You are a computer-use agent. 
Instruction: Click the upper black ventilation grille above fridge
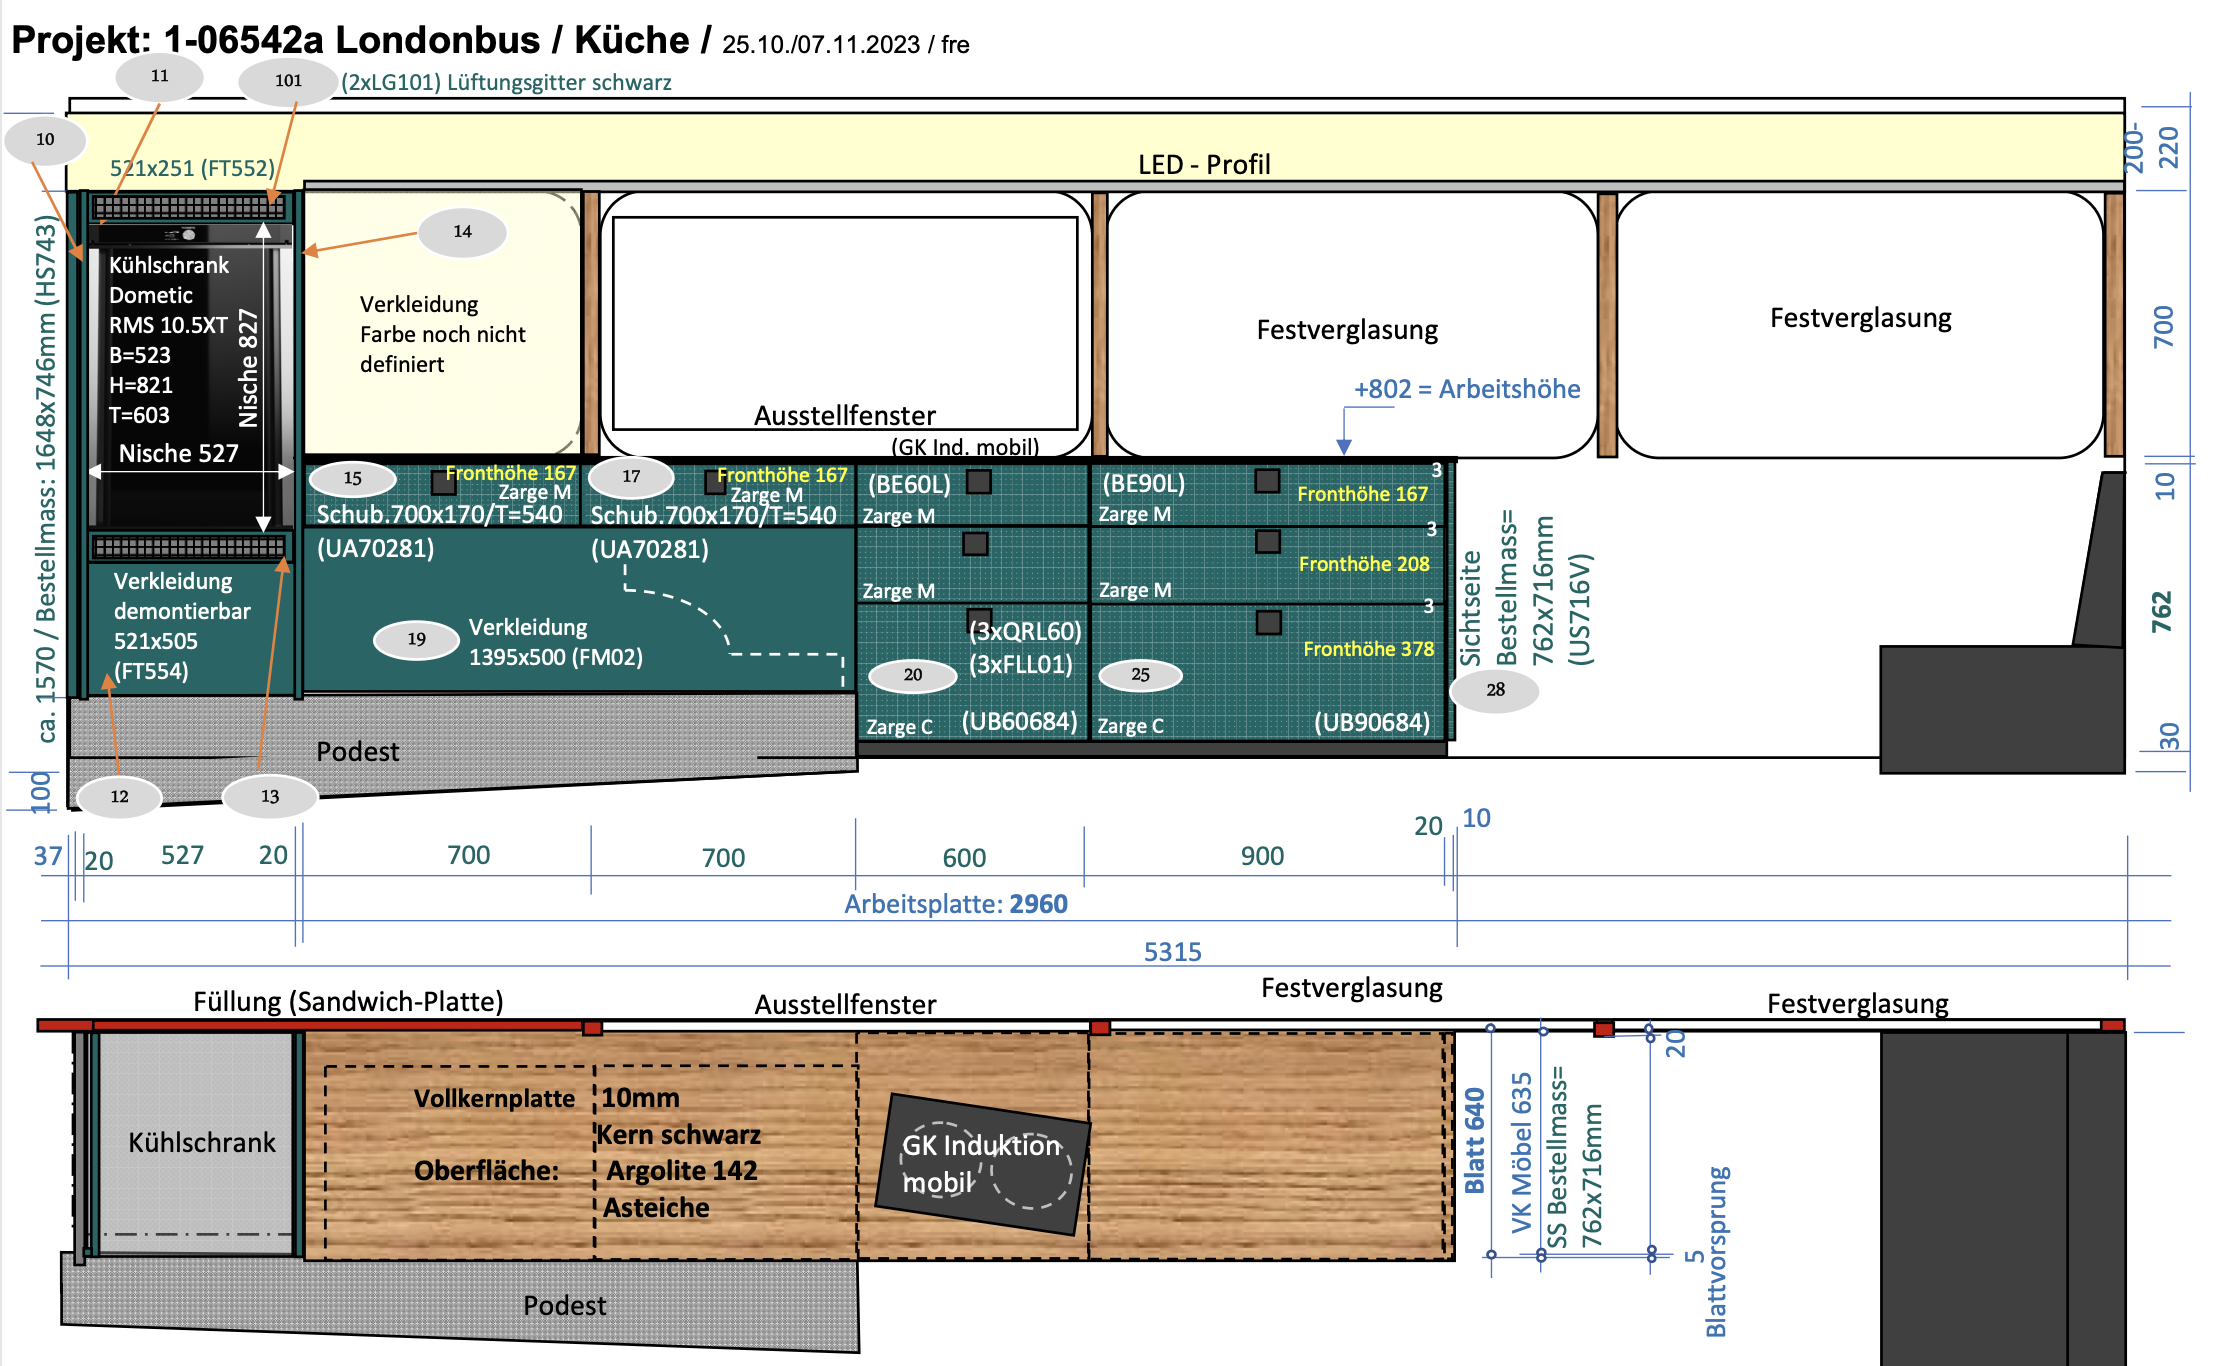[x=189, y=207]
